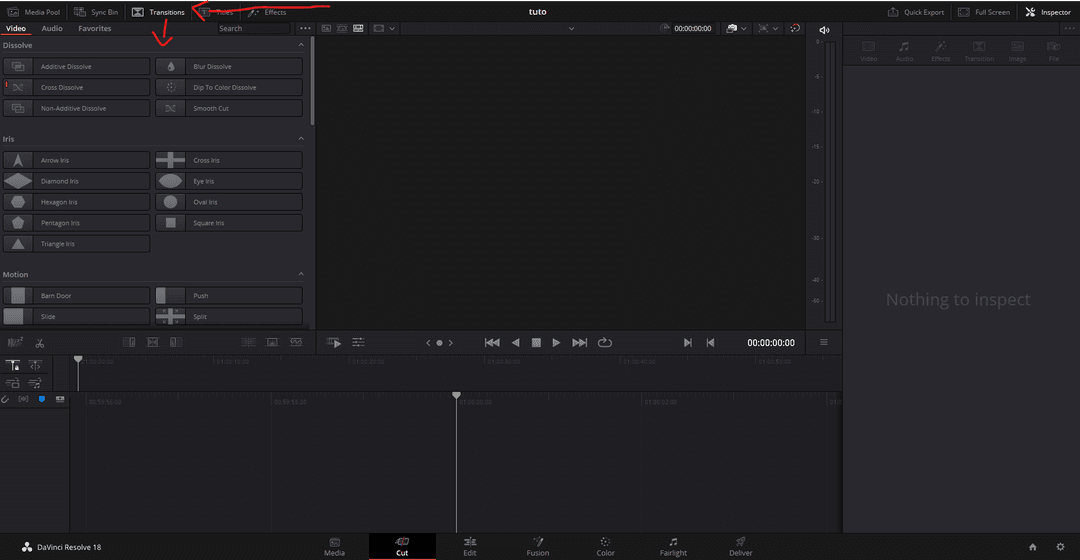Switch to the Edit page
1080x560 pixels.
(x=470, y=546)
